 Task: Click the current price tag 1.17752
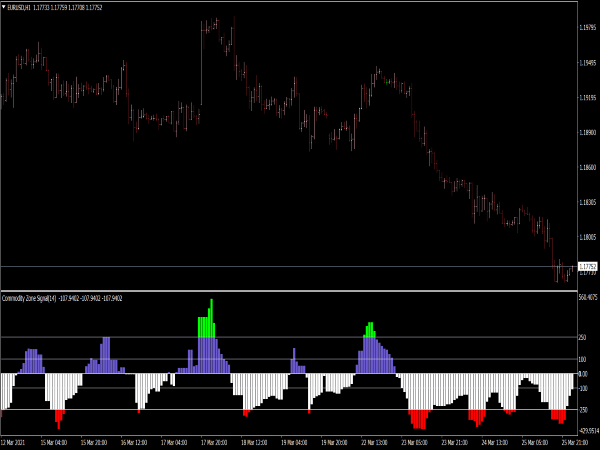pos(587,266)
